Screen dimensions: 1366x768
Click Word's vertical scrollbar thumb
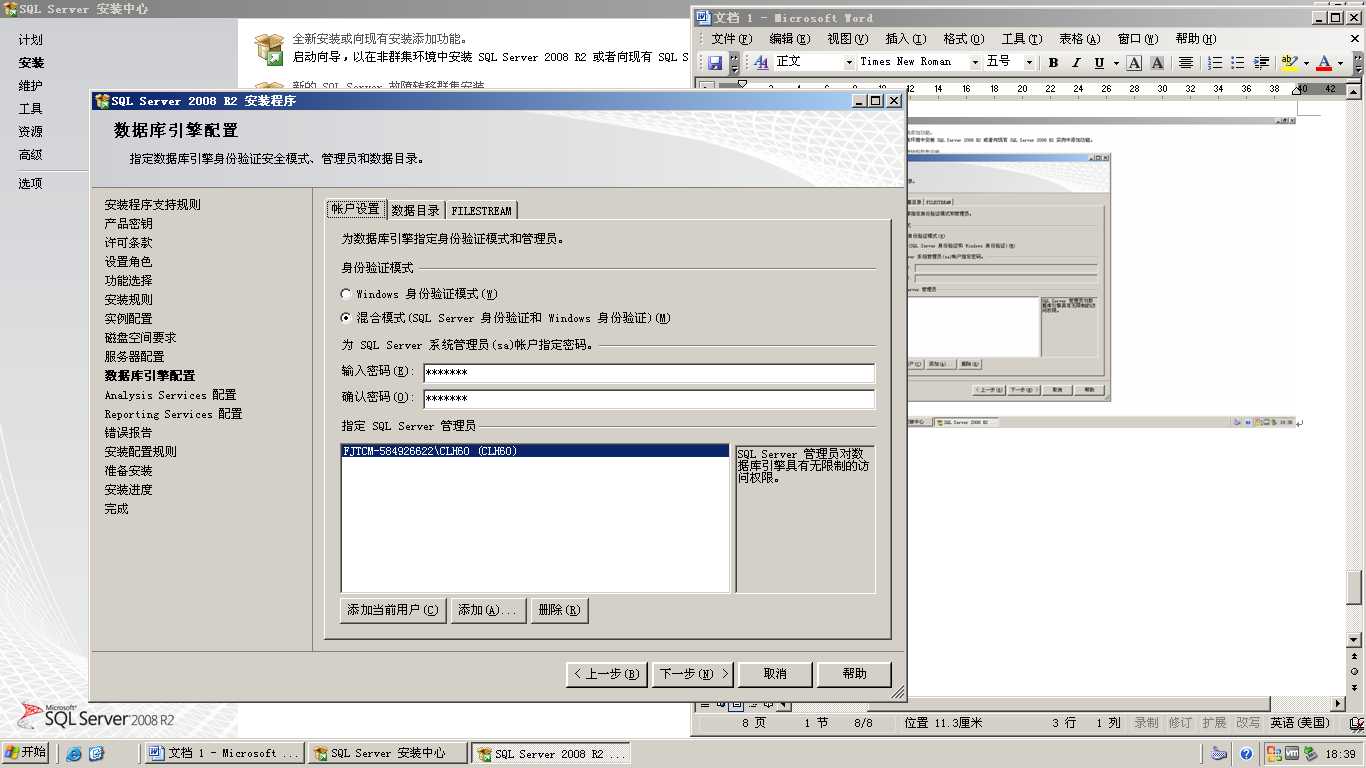(1355, 588)
